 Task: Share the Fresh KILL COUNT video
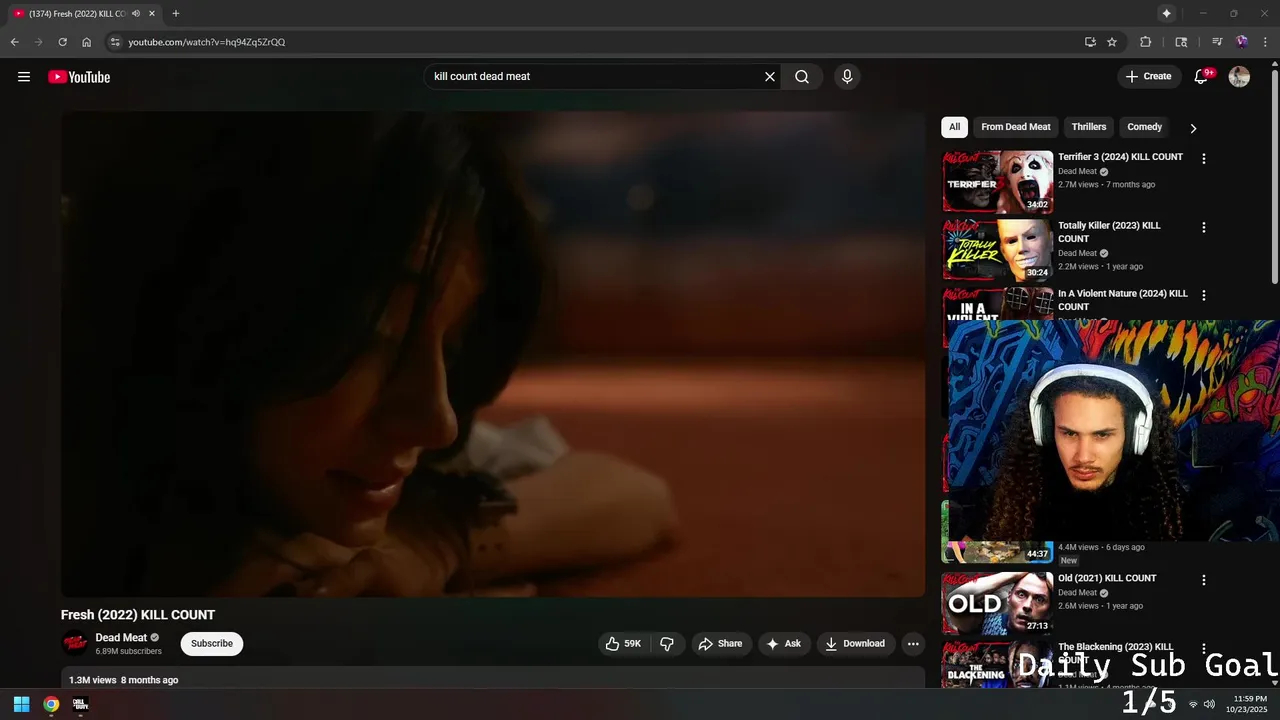click(x=720, y=644)
